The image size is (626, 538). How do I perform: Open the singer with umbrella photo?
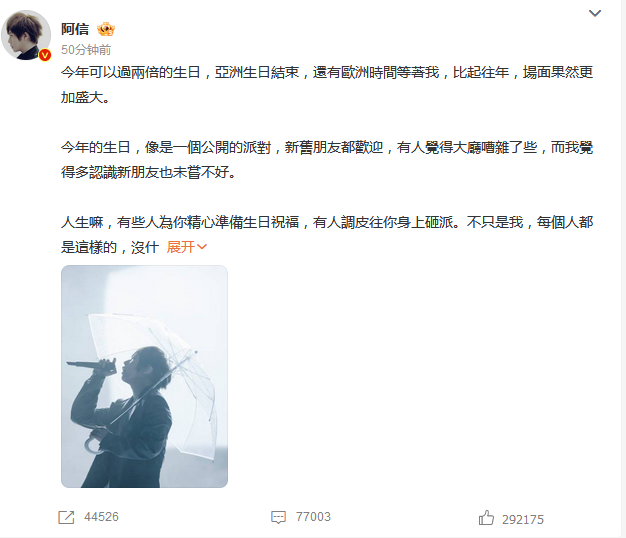click(145, 376)
